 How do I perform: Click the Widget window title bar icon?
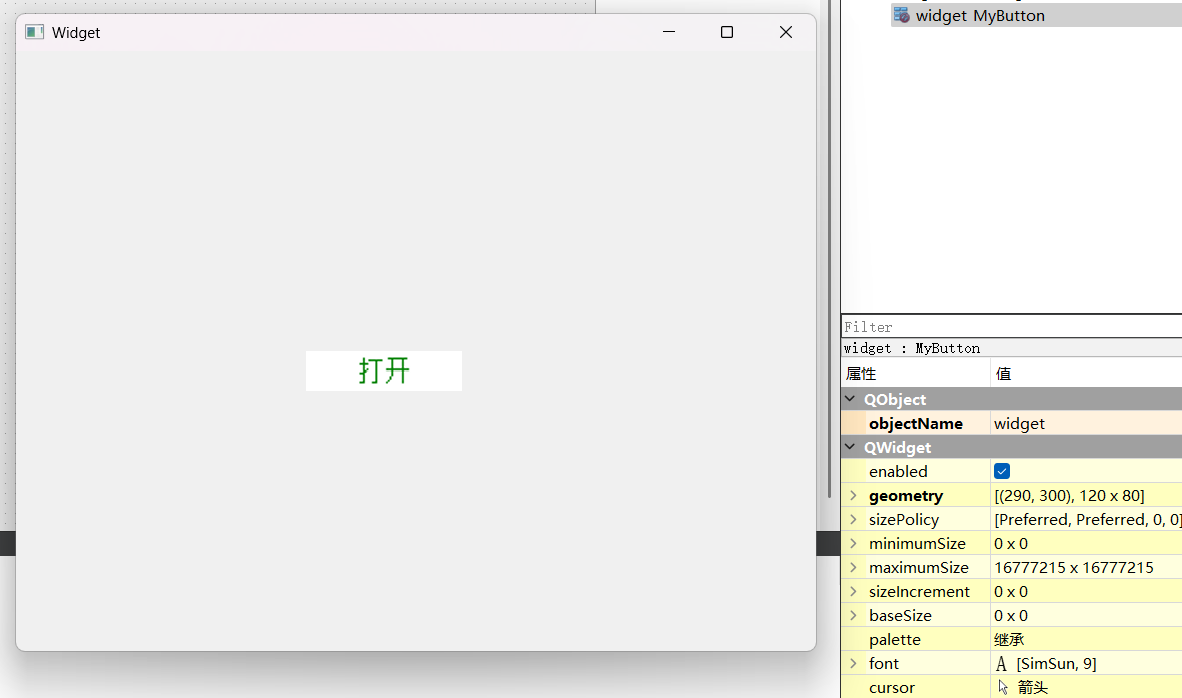coord(35,32)
